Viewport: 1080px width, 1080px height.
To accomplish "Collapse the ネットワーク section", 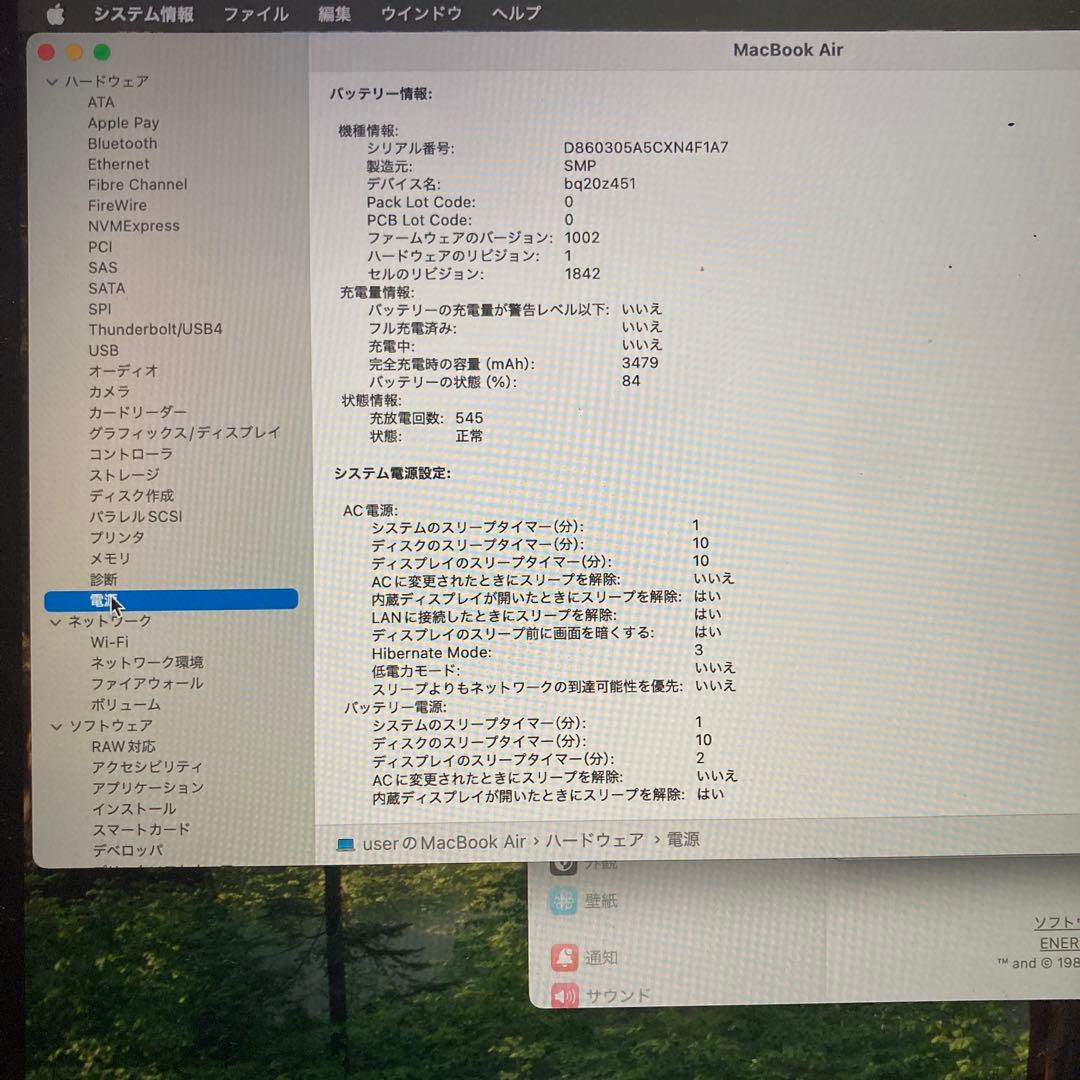I will (55, 621).
